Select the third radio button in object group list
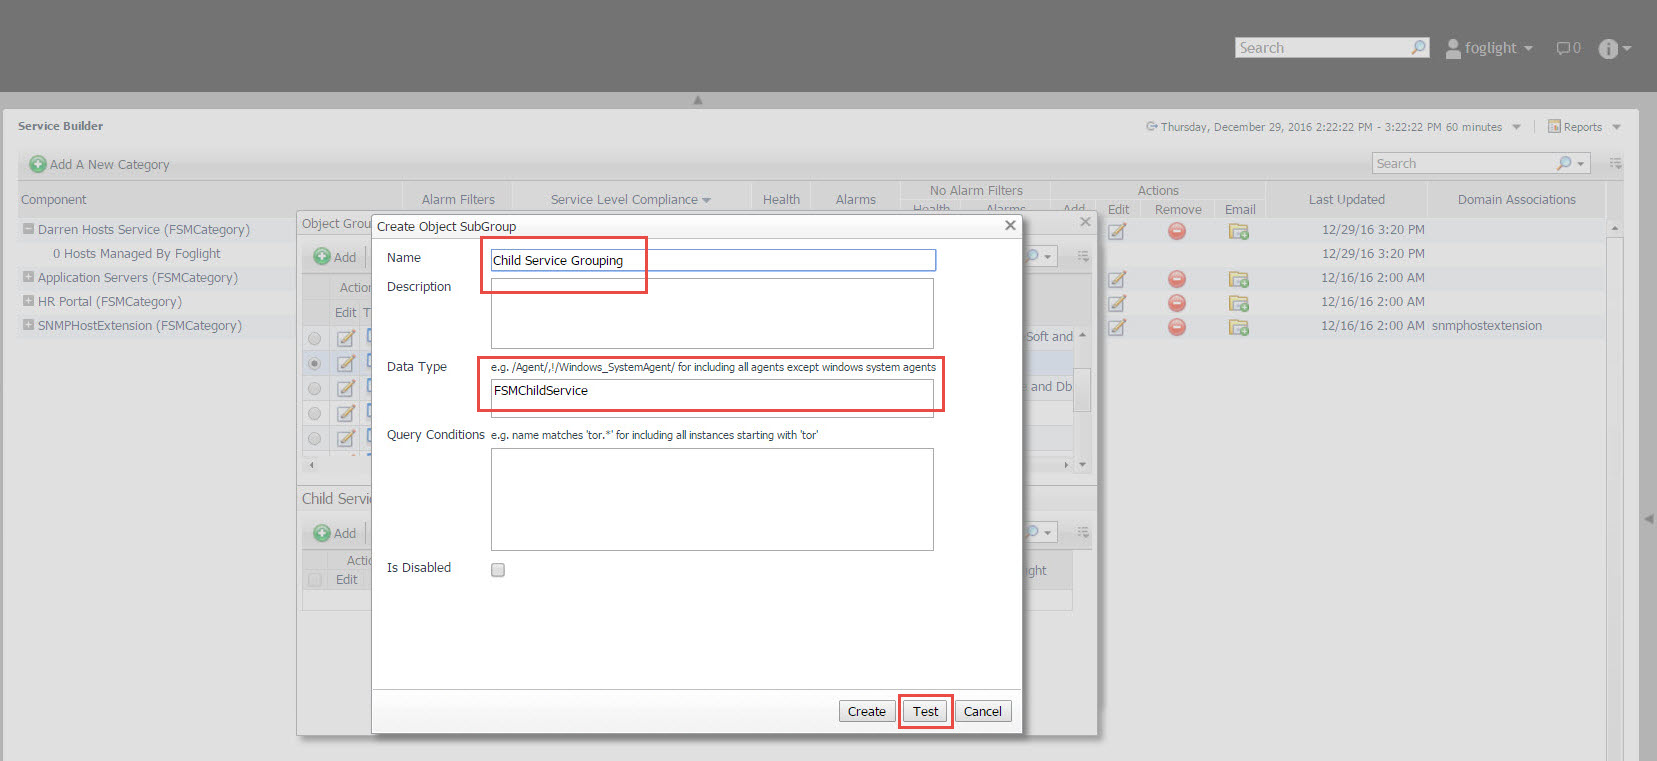Image resolution: width=1657 pixels, height=761 pixels. [315, 388]
